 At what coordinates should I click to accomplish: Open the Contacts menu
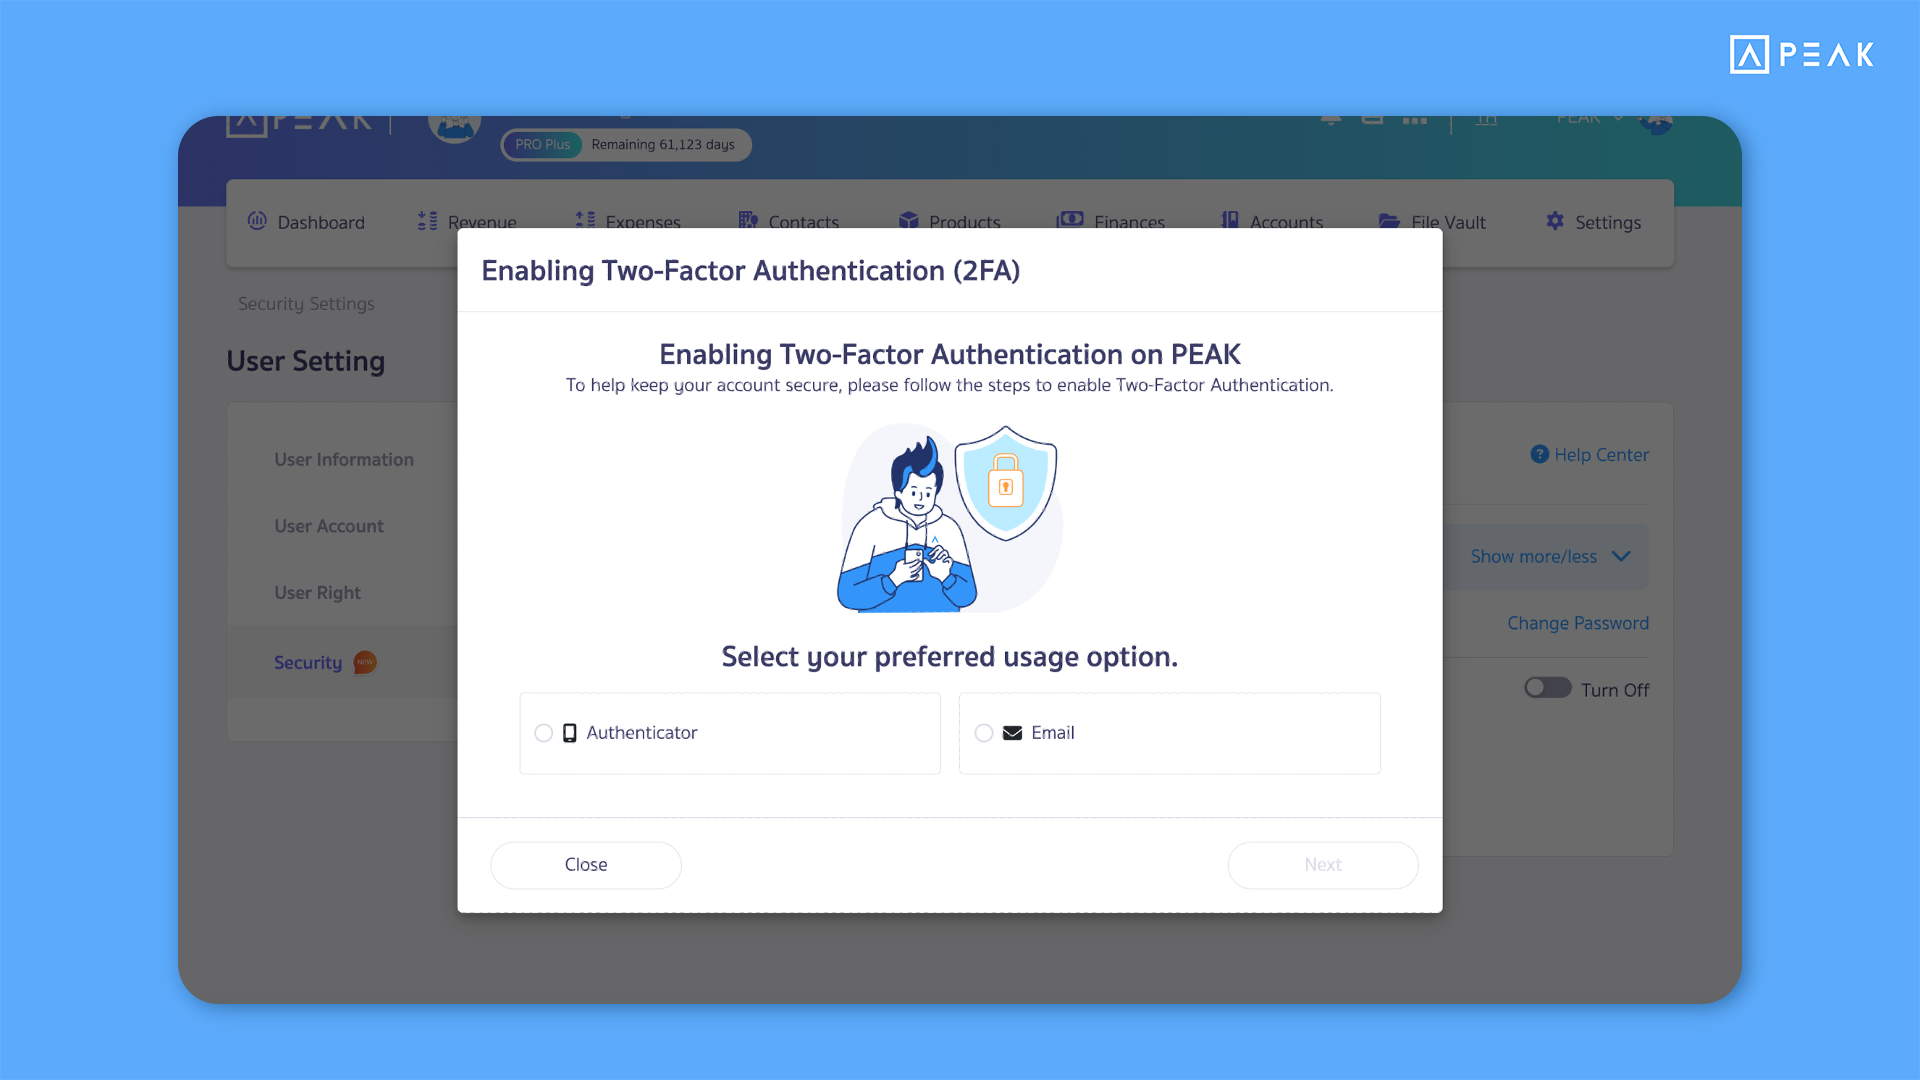[x=789, y=222]
